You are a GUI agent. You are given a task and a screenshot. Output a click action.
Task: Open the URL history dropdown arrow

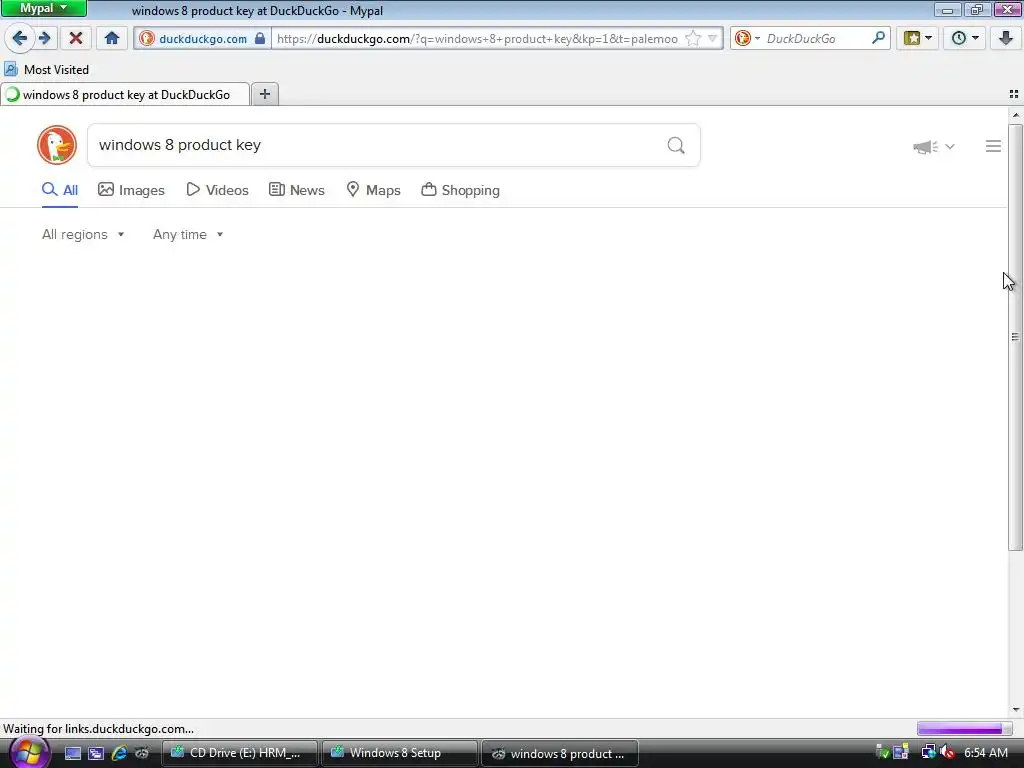pyautogui.click(x=712, y=39)
